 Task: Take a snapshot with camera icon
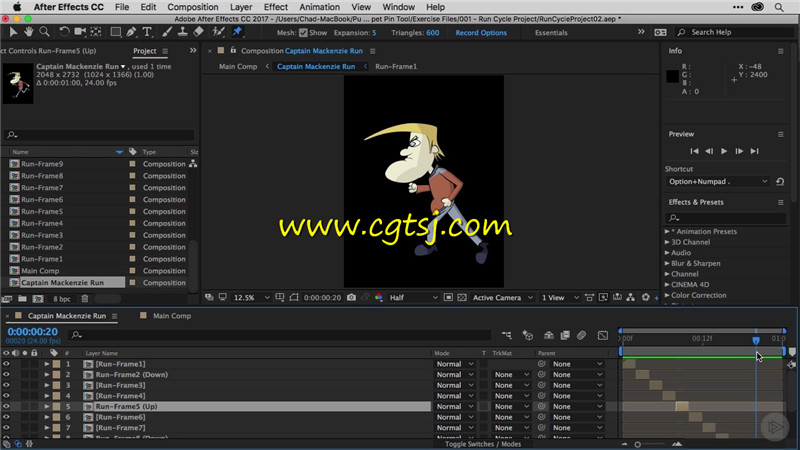[351, 297]
